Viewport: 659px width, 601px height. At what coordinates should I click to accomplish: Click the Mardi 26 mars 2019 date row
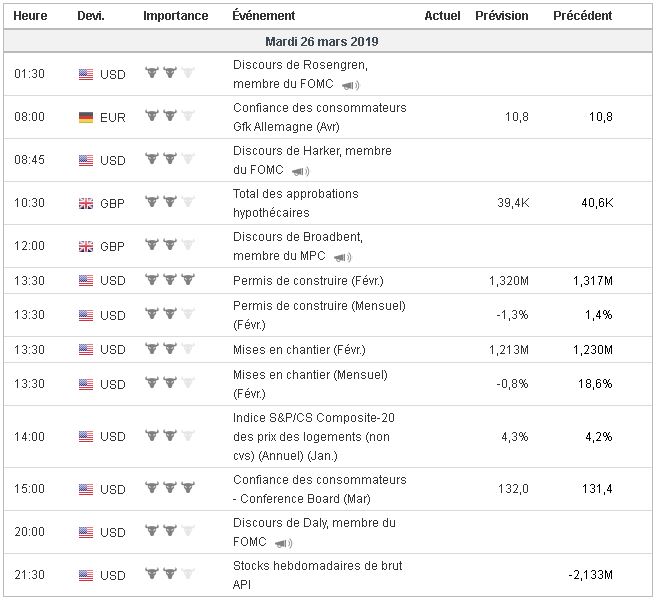click(x=329, y=42)
